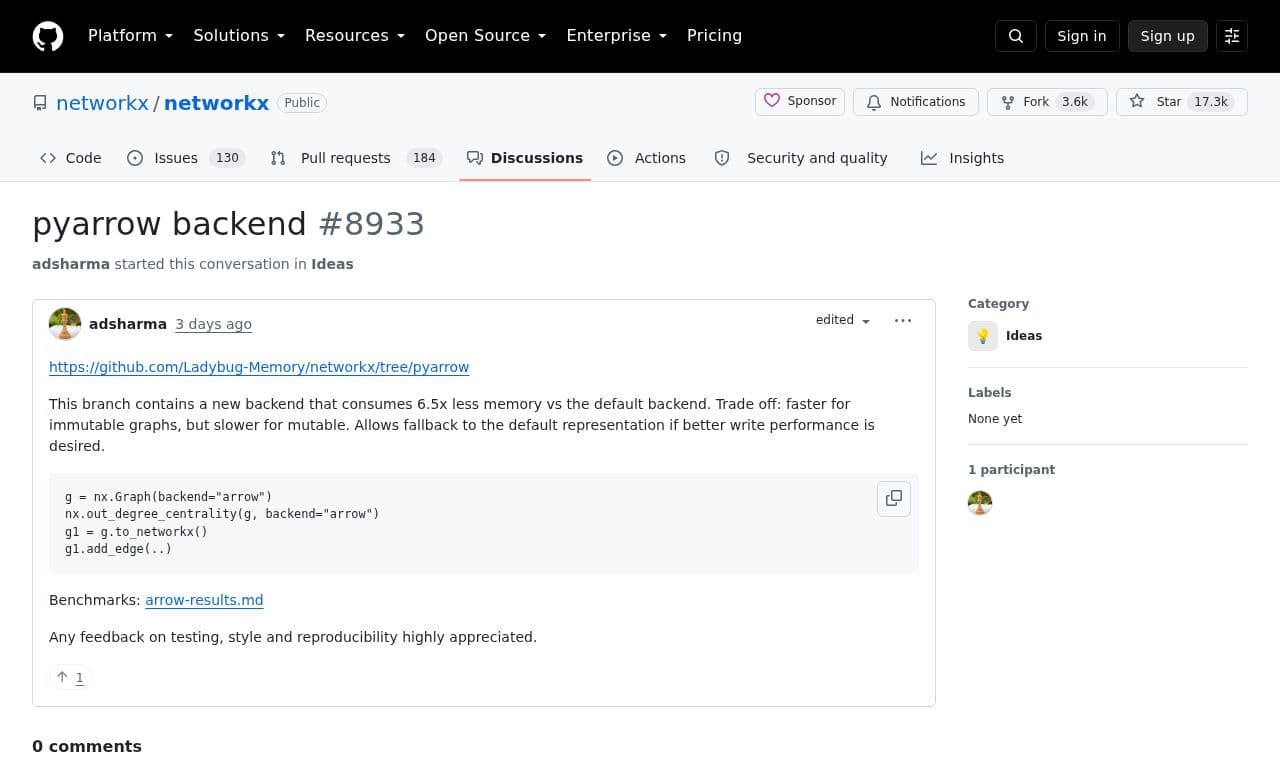
Task: Open the GitHub home logo
Action: point(48,36)
